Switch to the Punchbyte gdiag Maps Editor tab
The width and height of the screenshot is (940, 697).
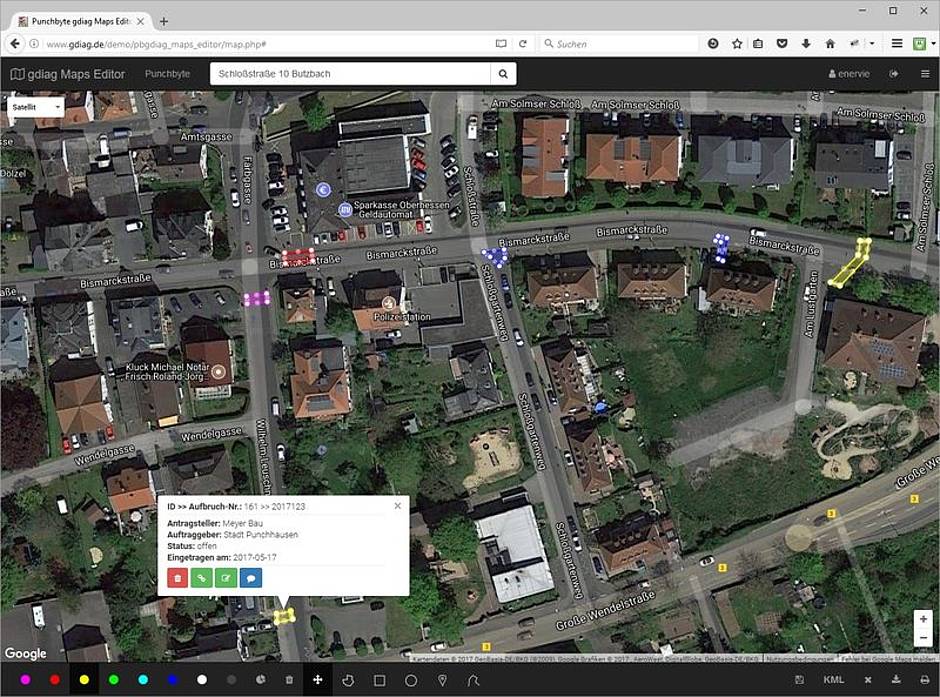pos(80,21)
